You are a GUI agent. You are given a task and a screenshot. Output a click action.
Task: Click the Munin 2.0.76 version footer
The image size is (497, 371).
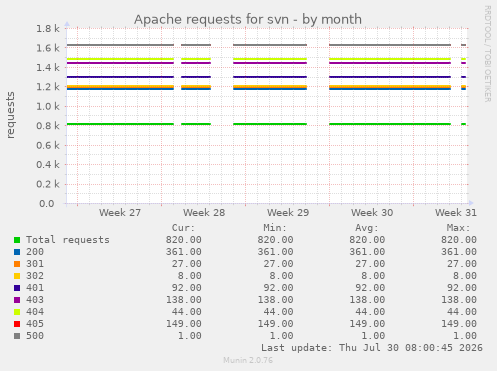[x=248, y=360]
